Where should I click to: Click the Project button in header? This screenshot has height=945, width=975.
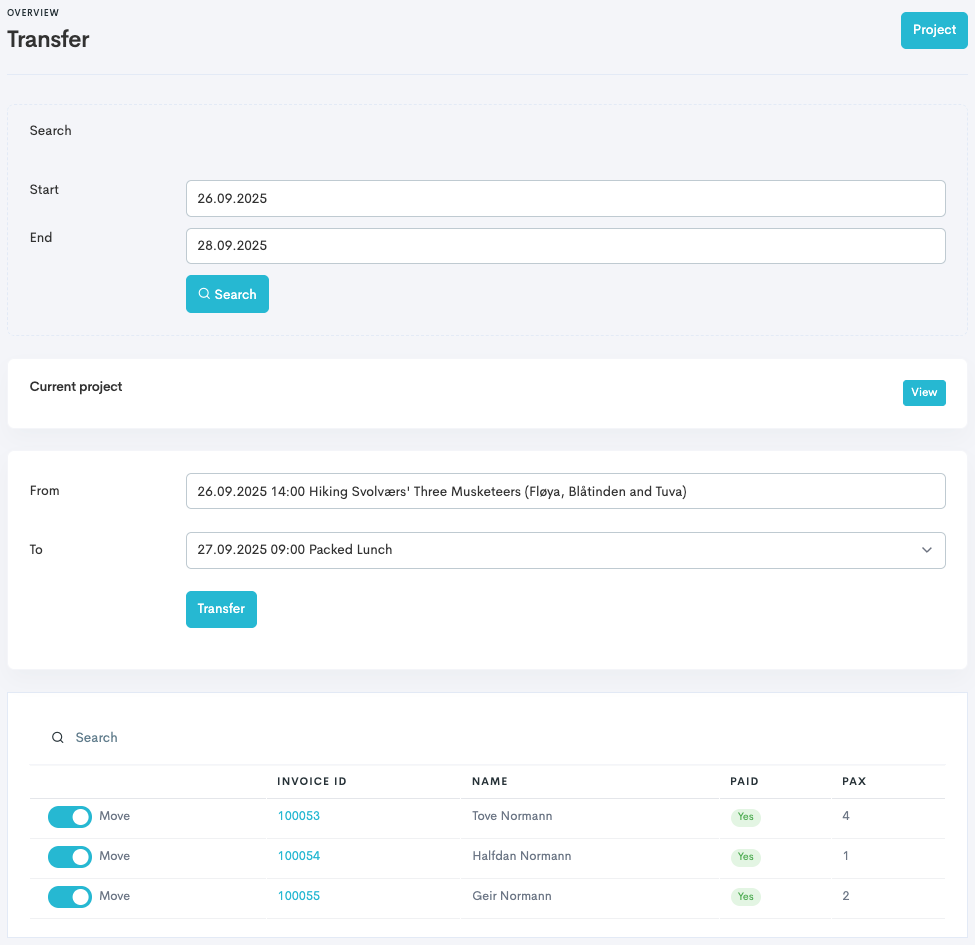point(934,30)
